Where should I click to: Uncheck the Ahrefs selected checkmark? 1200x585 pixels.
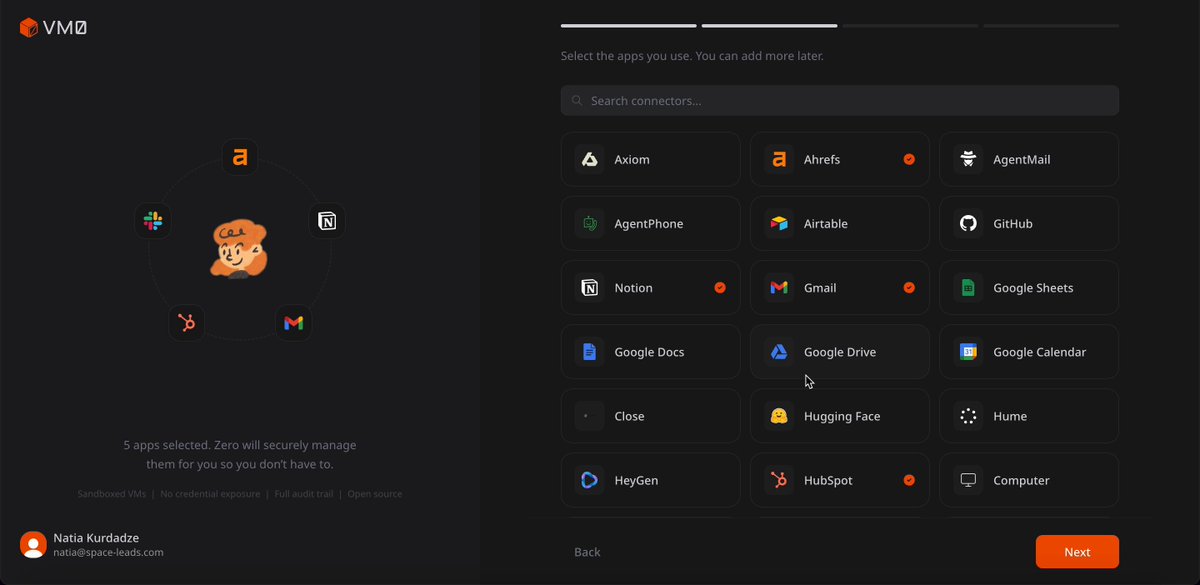(x=909, y=159)
